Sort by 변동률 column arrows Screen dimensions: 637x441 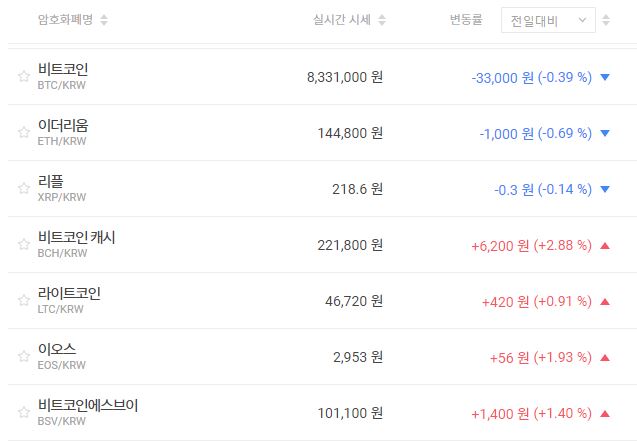491,20
